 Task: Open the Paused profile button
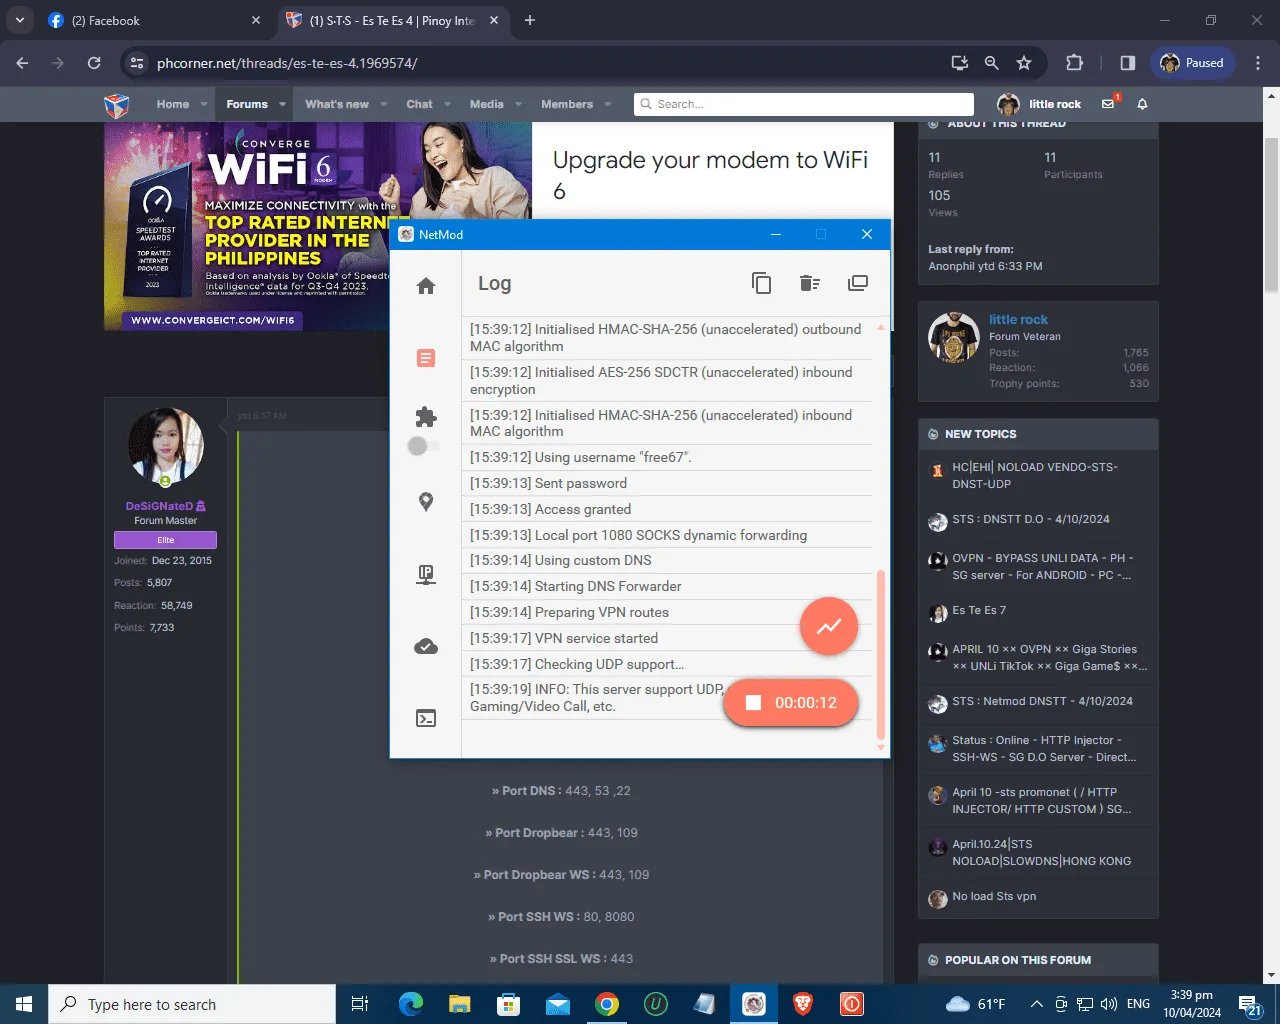point(1193,63)
